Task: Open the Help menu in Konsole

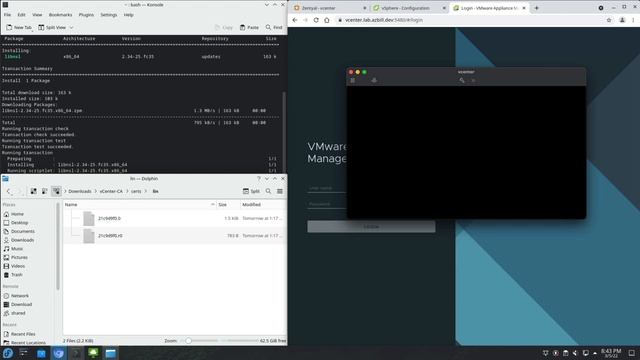Action: tap(129, 15)
